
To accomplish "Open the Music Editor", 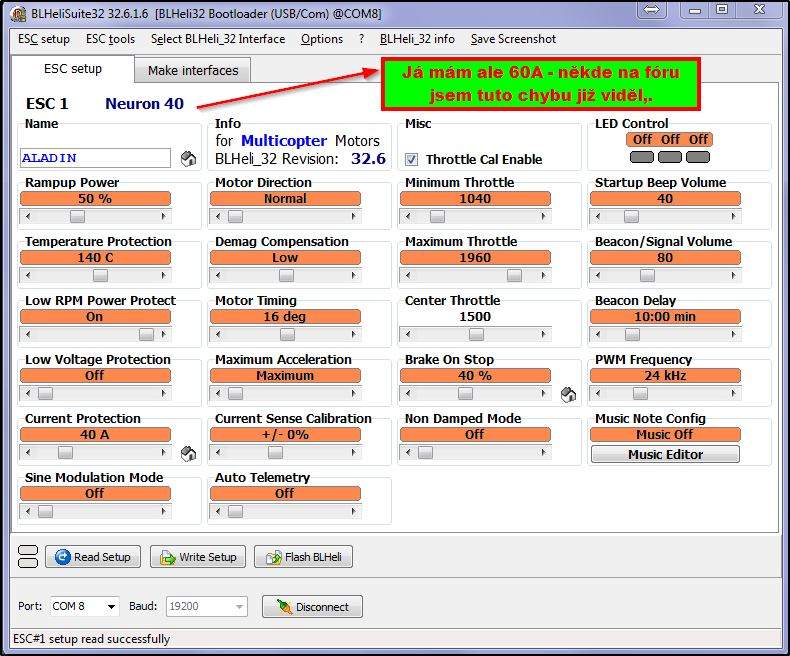I will tap(665, 454).
